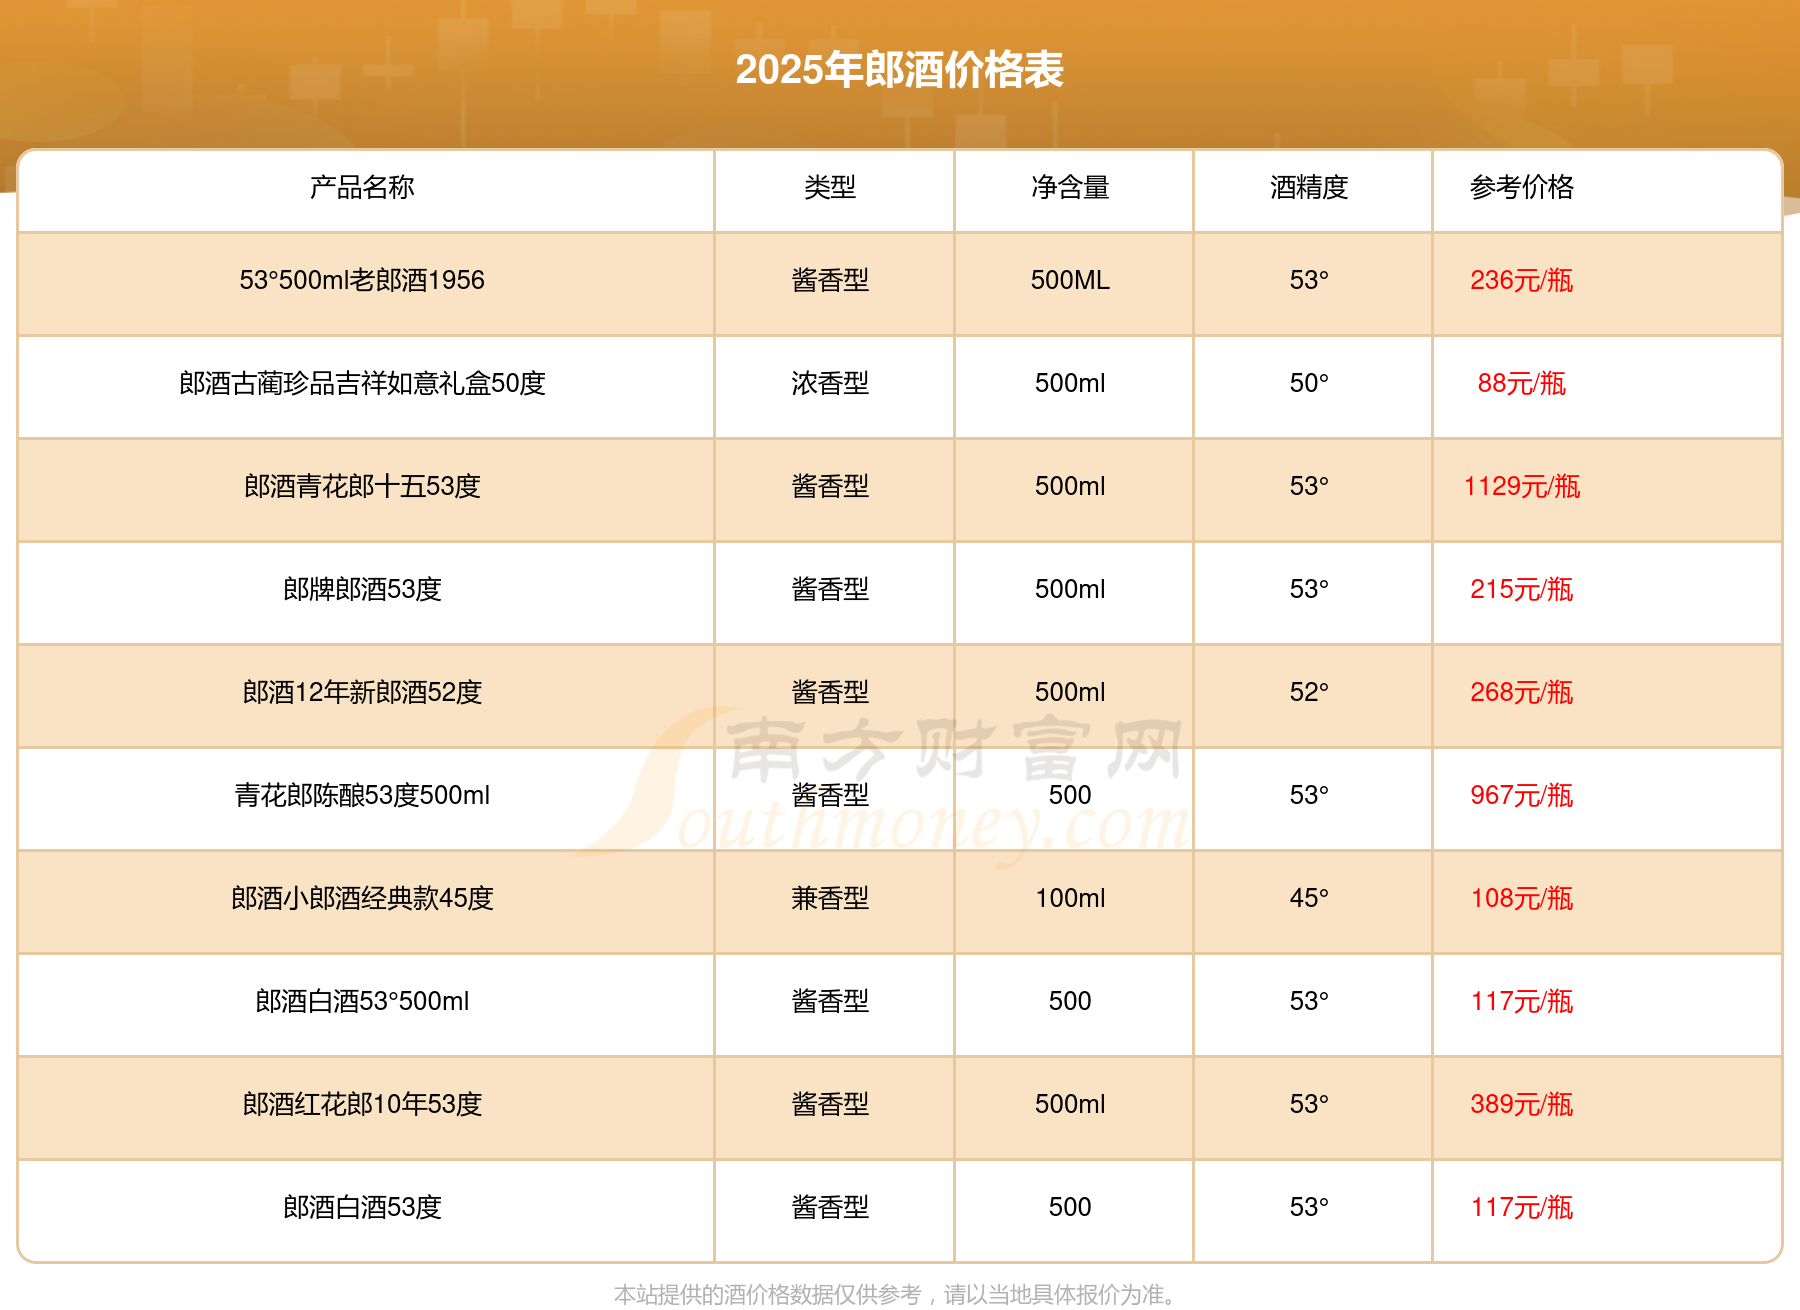
Task: Click 酱香型 in 红花郎10年 row
Action: click(x=830, y=1104)
